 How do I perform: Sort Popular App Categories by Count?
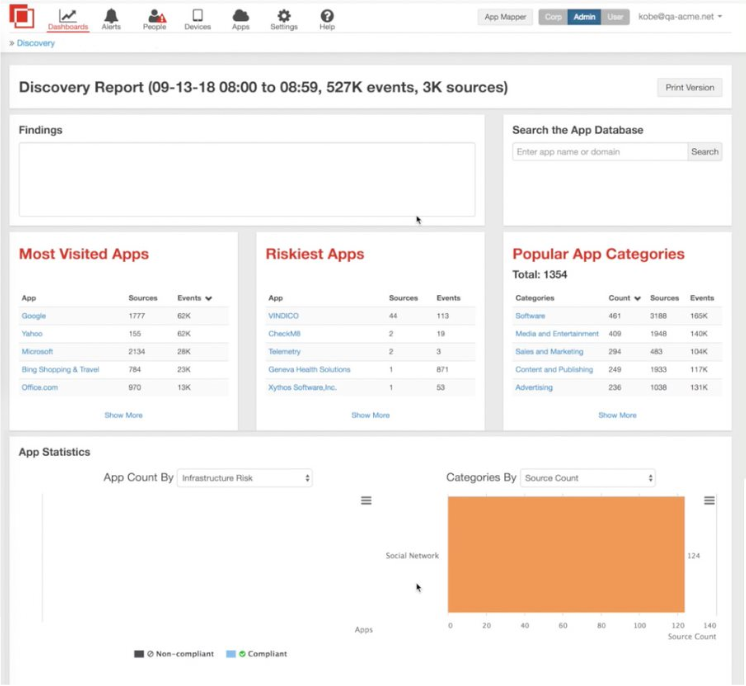click(624, 298)
